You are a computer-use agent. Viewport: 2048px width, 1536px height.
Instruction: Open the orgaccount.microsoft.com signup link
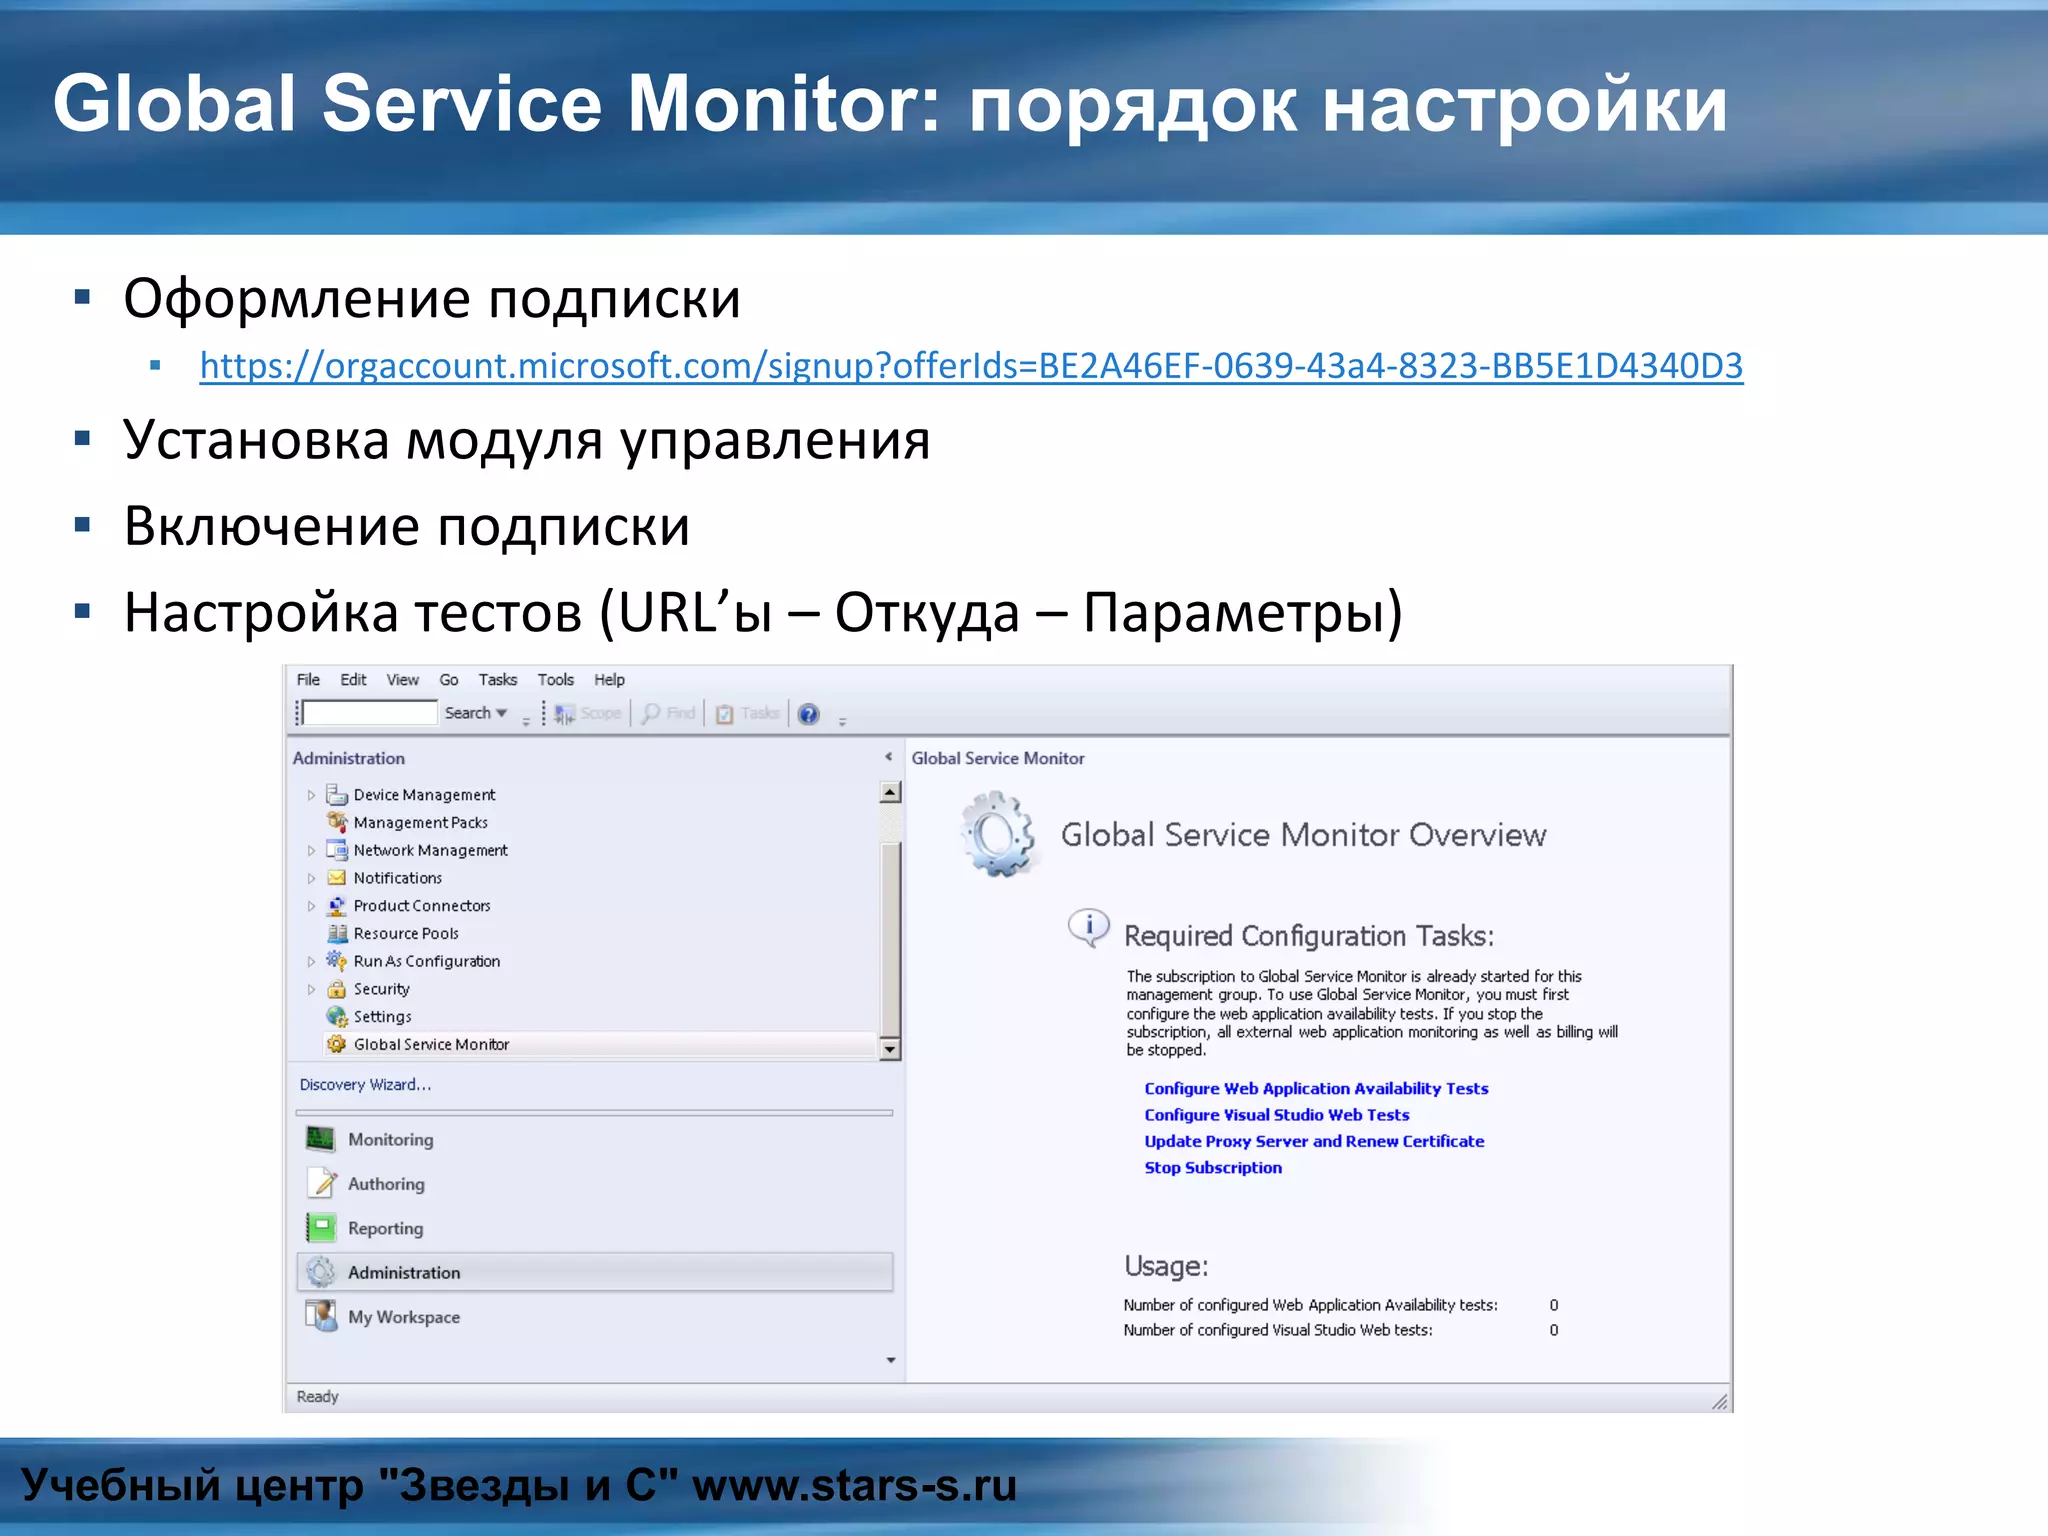pos(971,366)
